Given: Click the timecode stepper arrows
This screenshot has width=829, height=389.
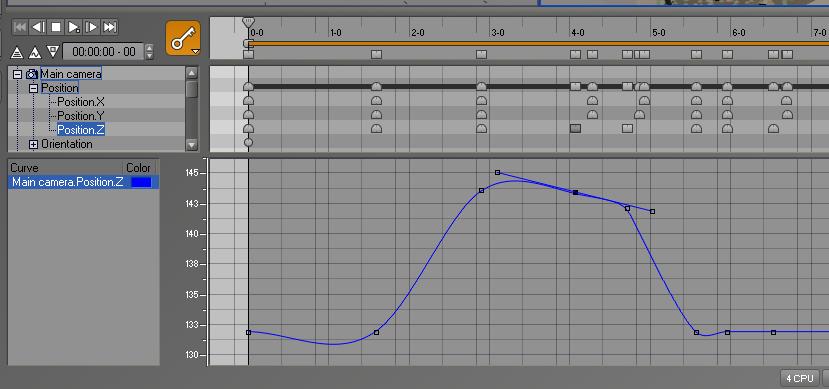Looking at the screenshot, I should pyautogui.click(x=150, y=52).
